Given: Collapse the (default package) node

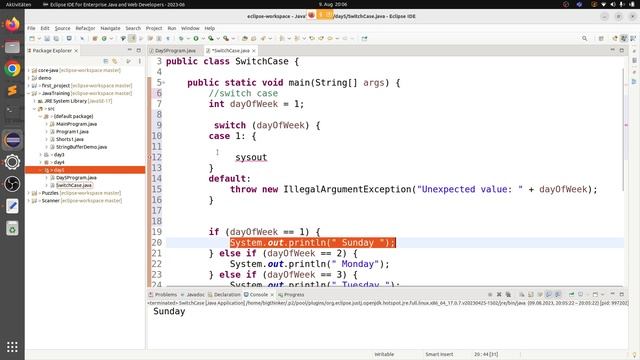Looking at the screenshot, I should [41, 116].
